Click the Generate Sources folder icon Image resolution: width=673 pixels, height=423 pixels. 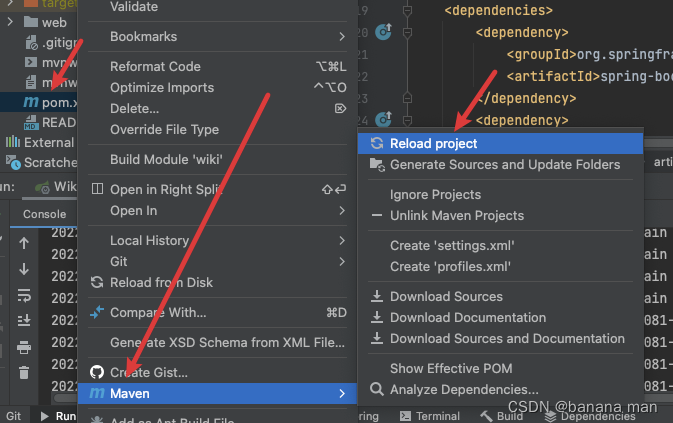pyautogui.click(x=377, y=165)
